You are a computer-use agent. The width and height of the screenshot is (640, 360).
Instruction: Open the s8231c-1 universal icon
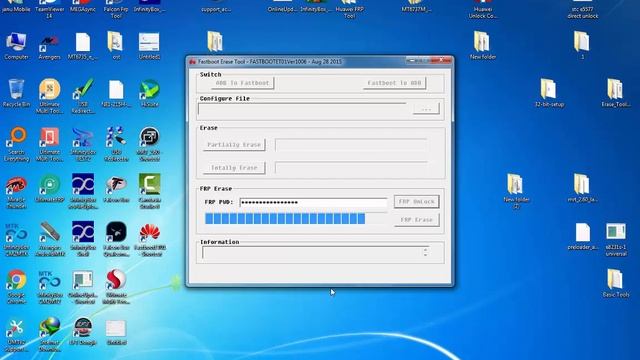coord(616,231)
